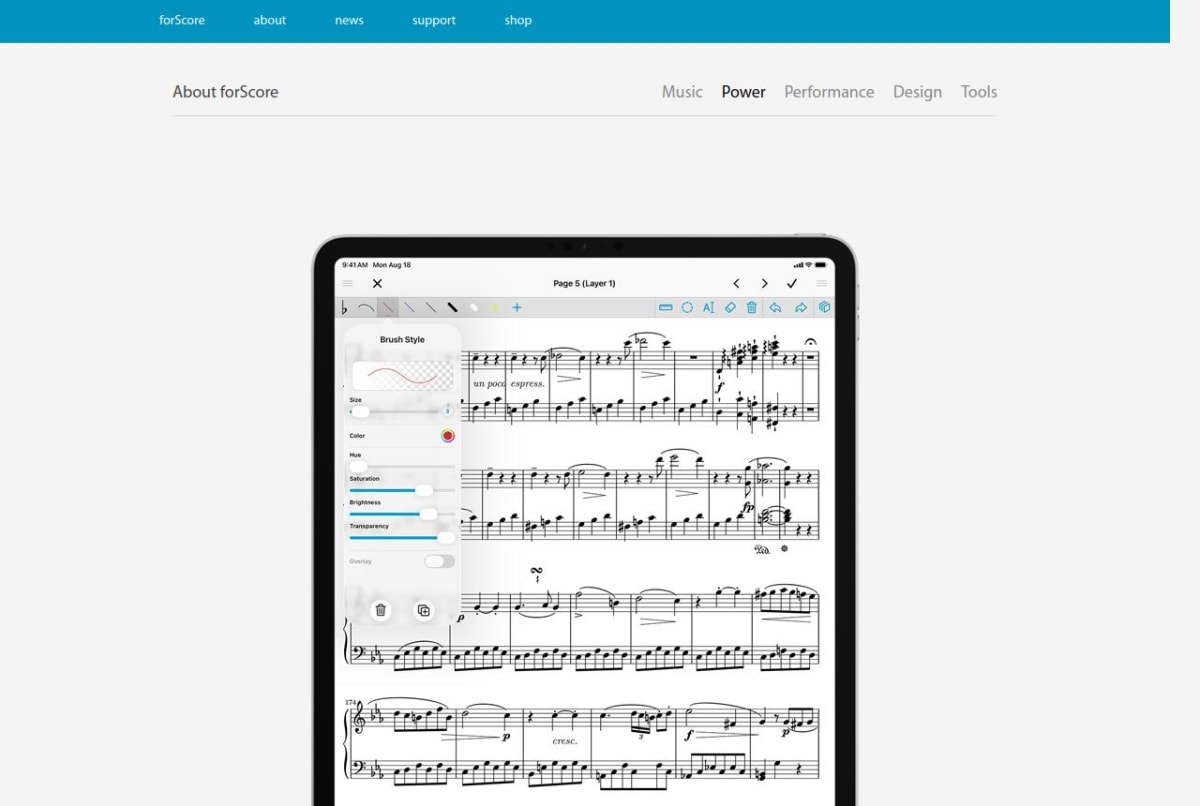Click the brush stroke preview thumbnail
Screen dimensions: 1200x806
pos(402,376)
